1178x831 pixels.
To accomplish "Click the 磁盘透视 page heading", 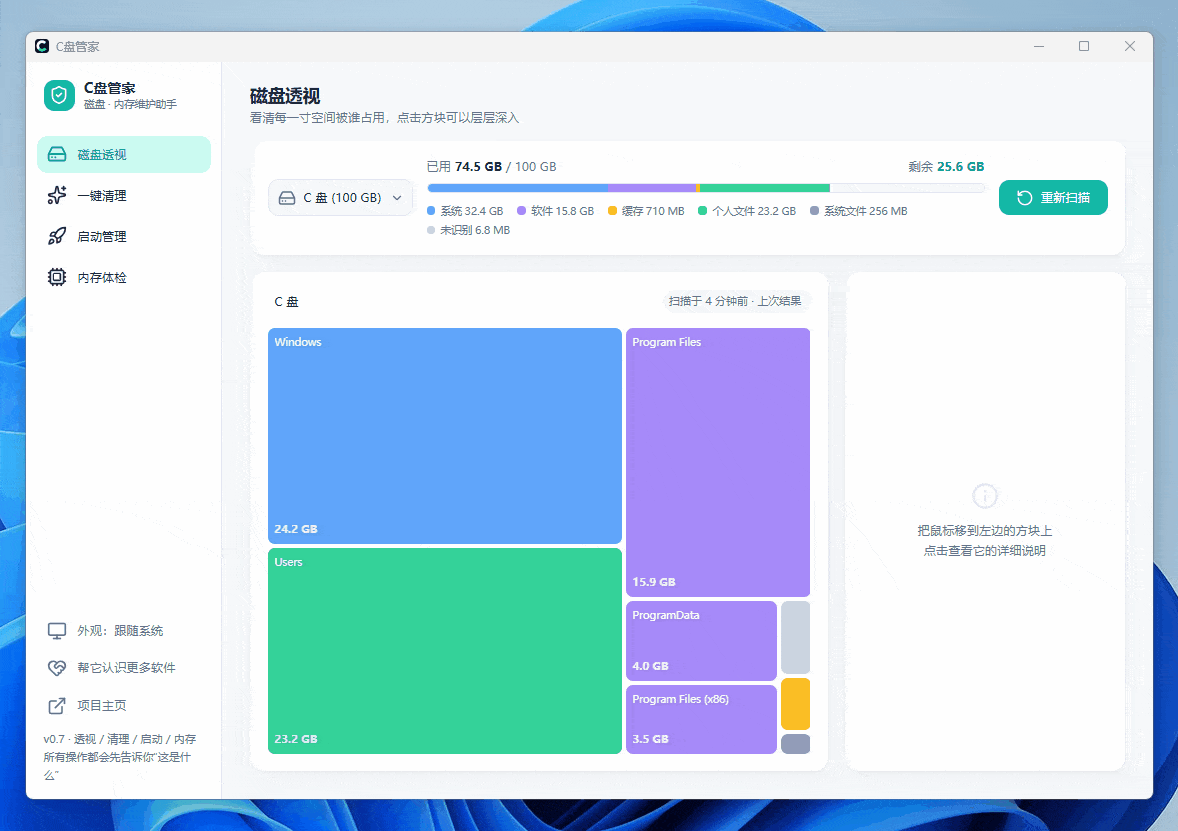I will 285,96.
